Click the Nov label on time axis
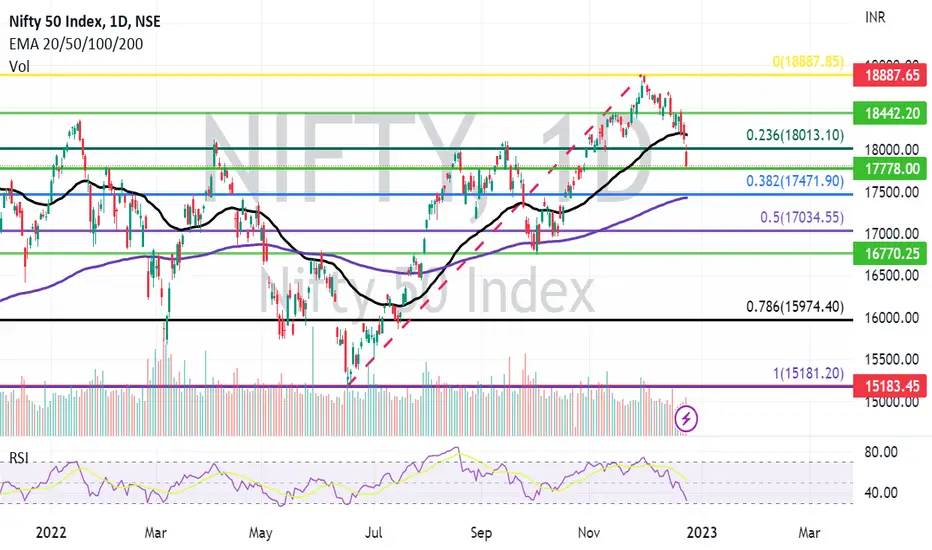This screenshot has height=550, width=932. click(x=588, y=532)
